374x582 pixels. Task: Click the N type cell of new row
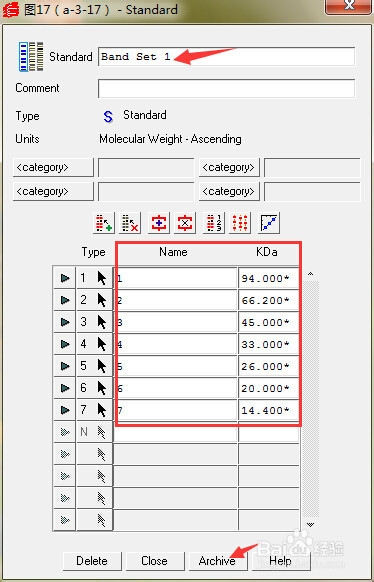coord(94,432)
